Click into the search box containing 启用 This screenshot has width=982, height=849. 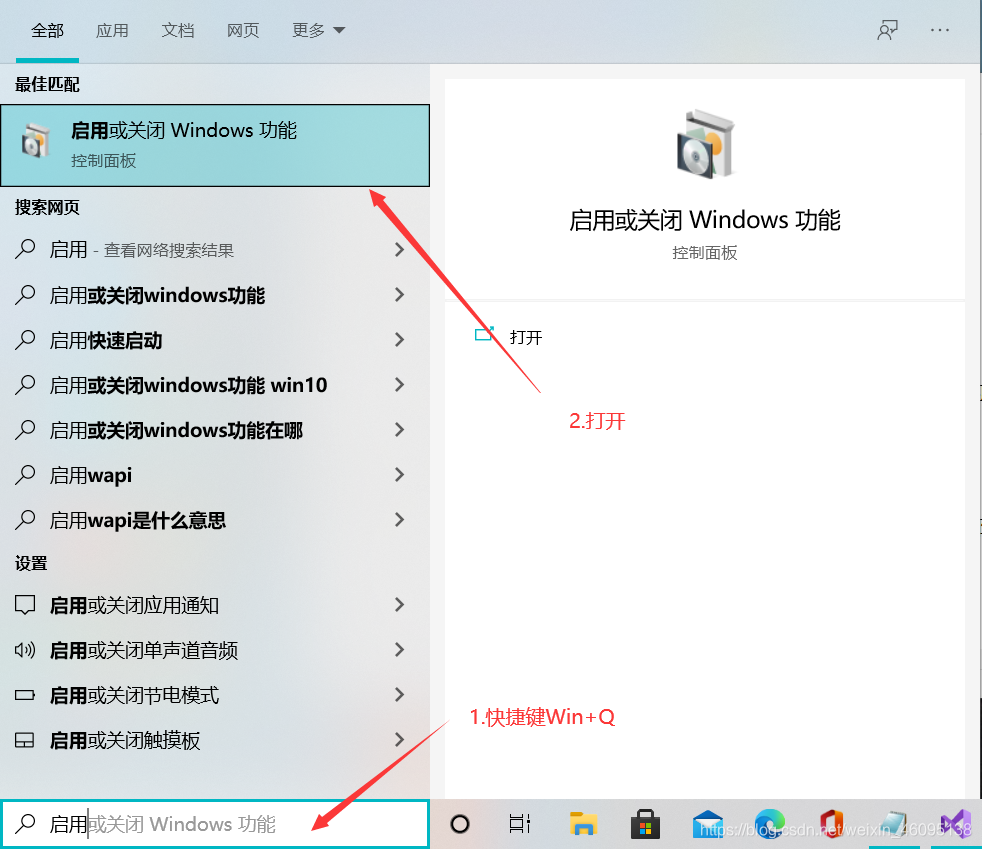click(x=215, y=824)
